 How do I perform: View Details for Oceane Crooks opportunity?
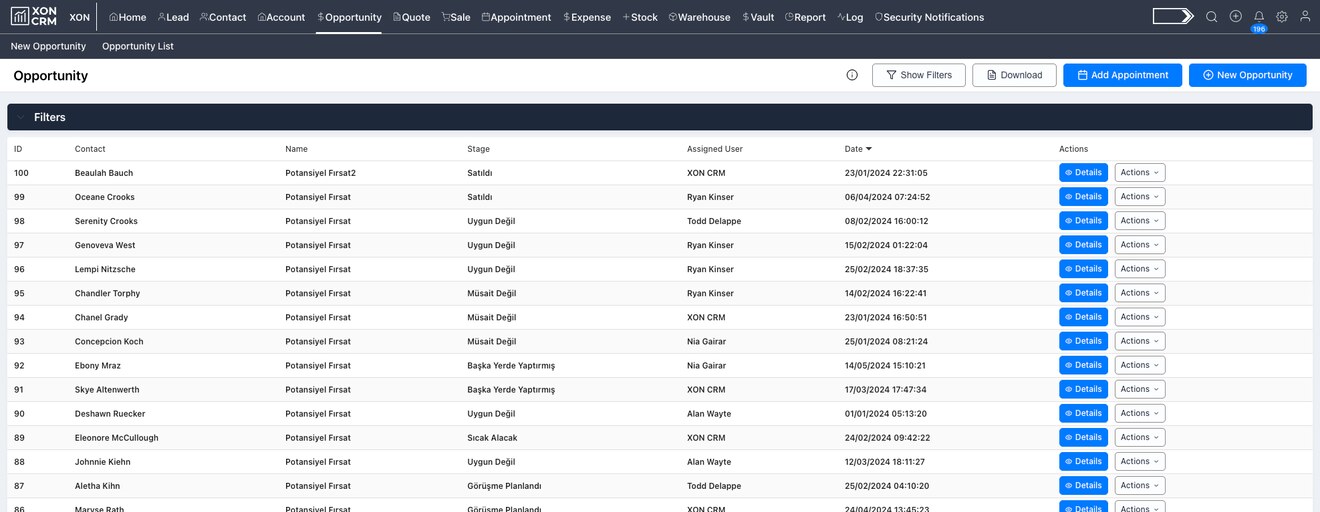[x=1083, y=197]
